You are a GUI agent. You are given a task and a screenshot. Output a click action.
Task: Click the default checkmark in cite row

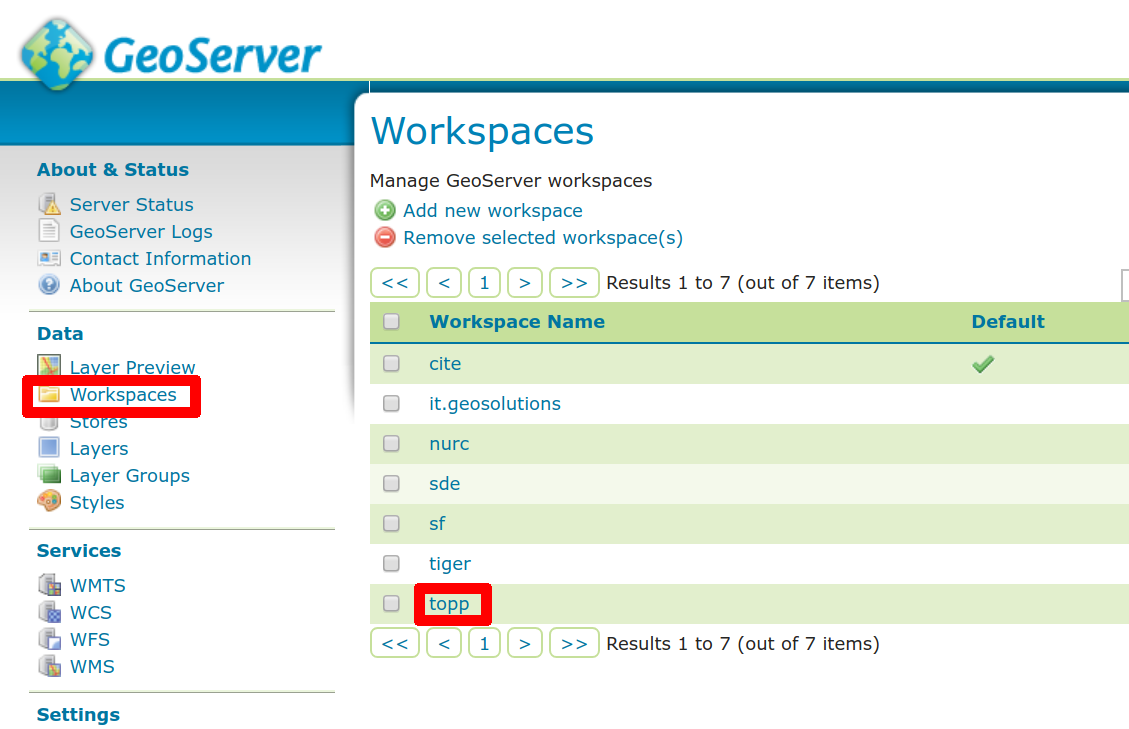point(983,364)
